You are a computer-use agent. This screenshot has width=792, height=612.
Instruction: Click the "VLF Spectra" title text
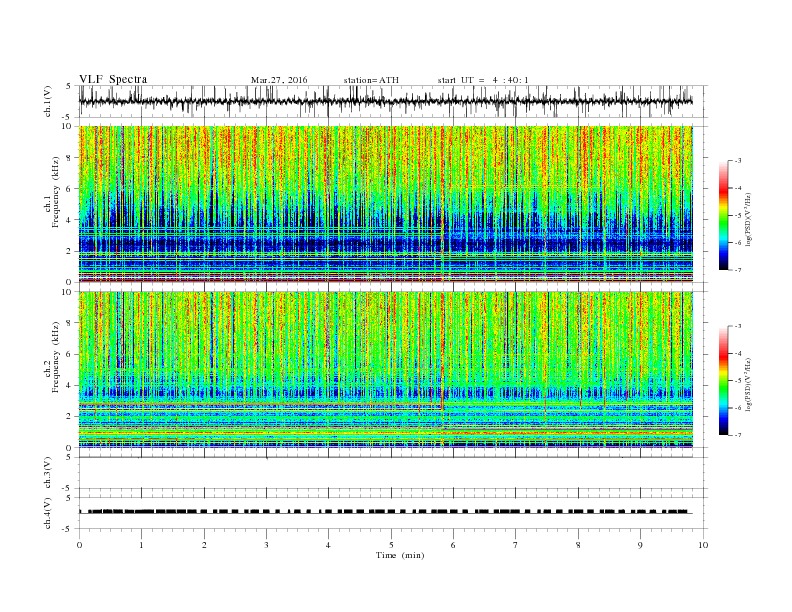(113, 79)
